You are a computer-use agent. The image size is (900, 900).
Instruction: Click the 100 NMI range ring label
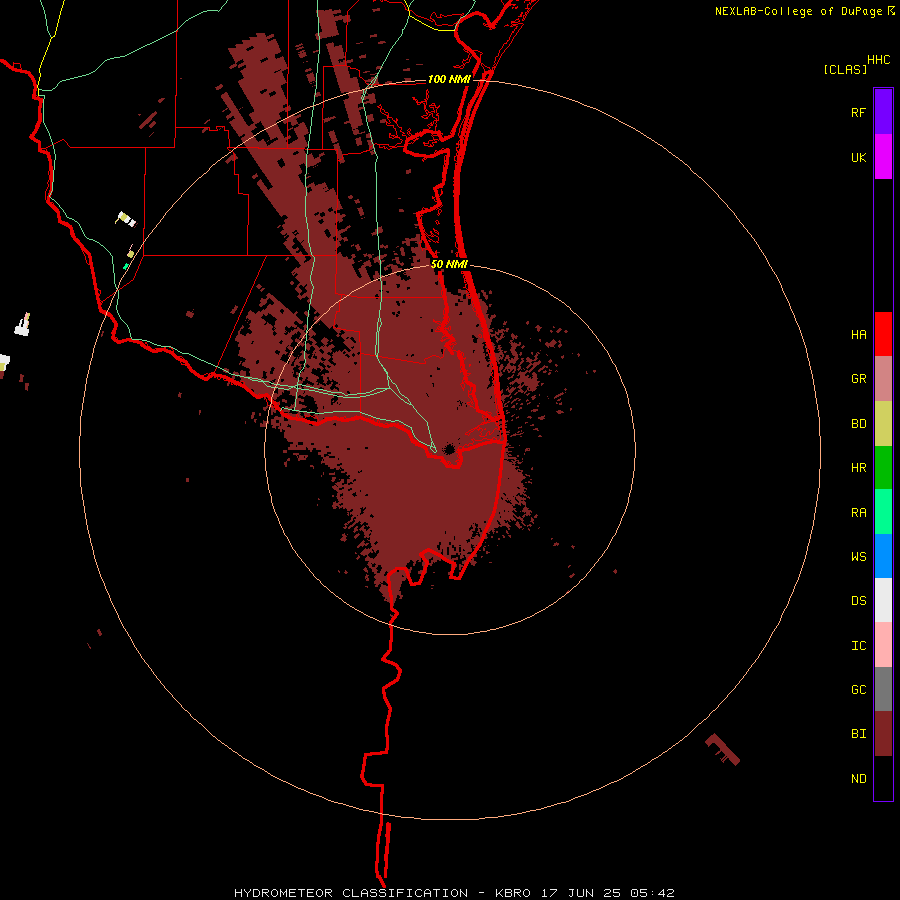pos(449,79)
